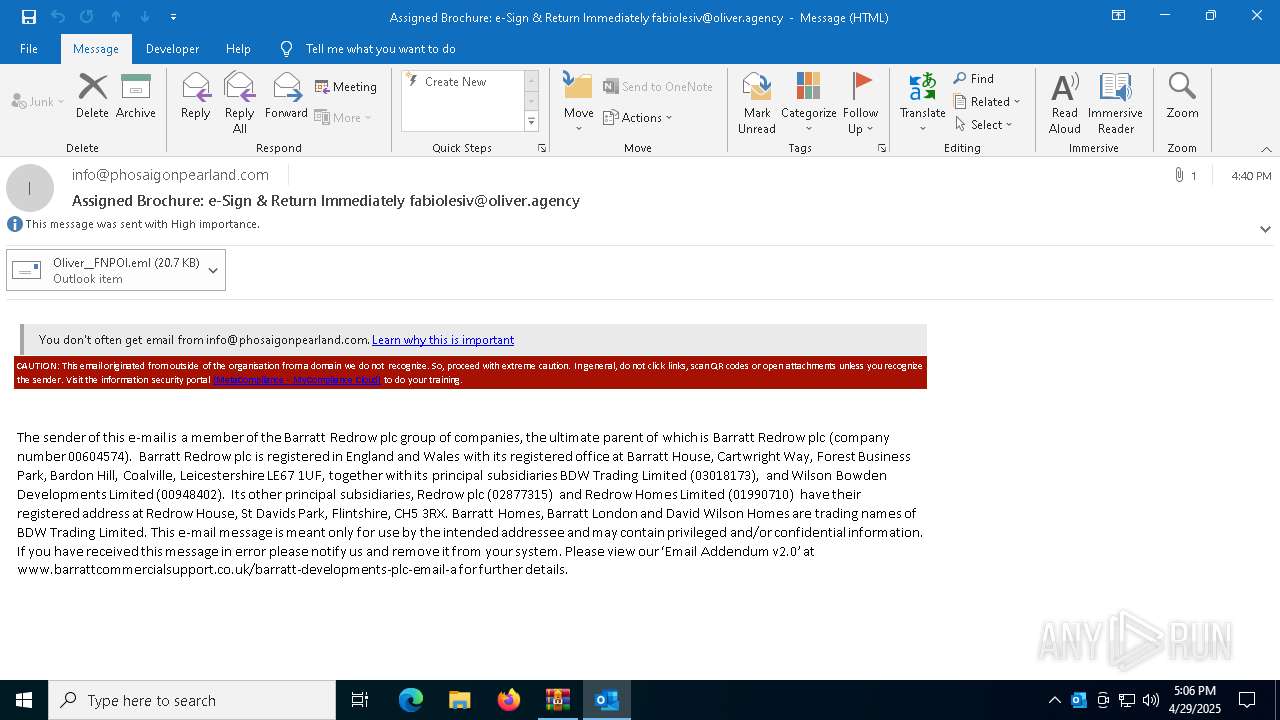Image resolution: width=1280 pixels, height=720 pixels.
Task: Open Task View on taskbar
Action: pyautogui.click(x=360, y=700)
